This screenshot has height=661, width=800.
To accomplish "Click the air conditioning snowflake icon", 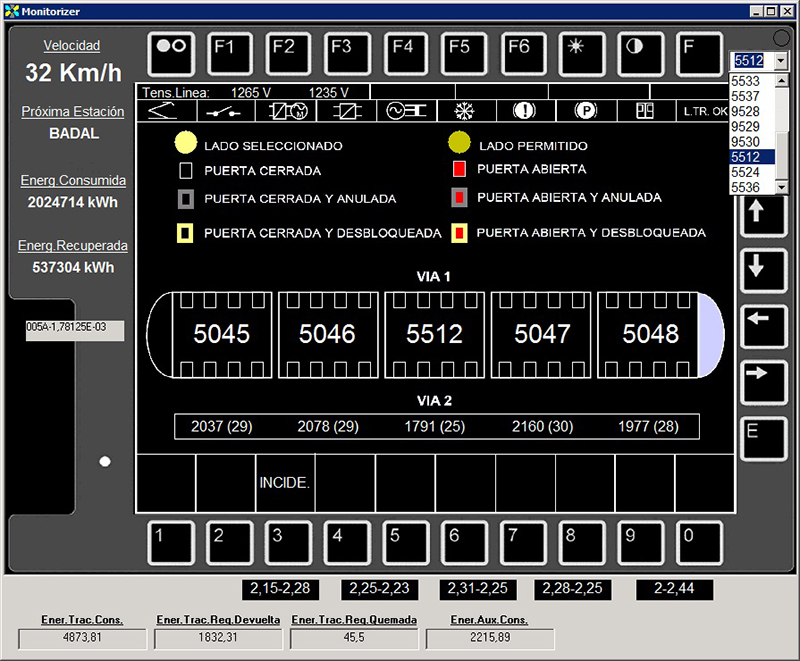I will (463, 111).
